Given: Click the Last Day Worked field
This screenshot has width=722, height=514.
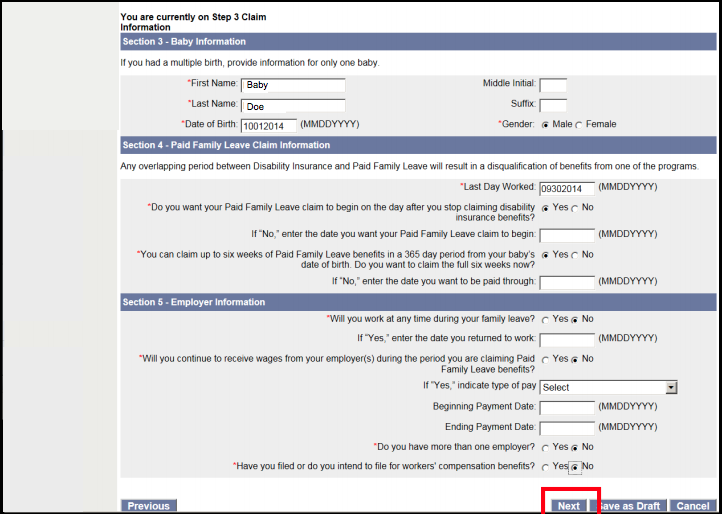Looking at the screenshot, I should (567, 187).
